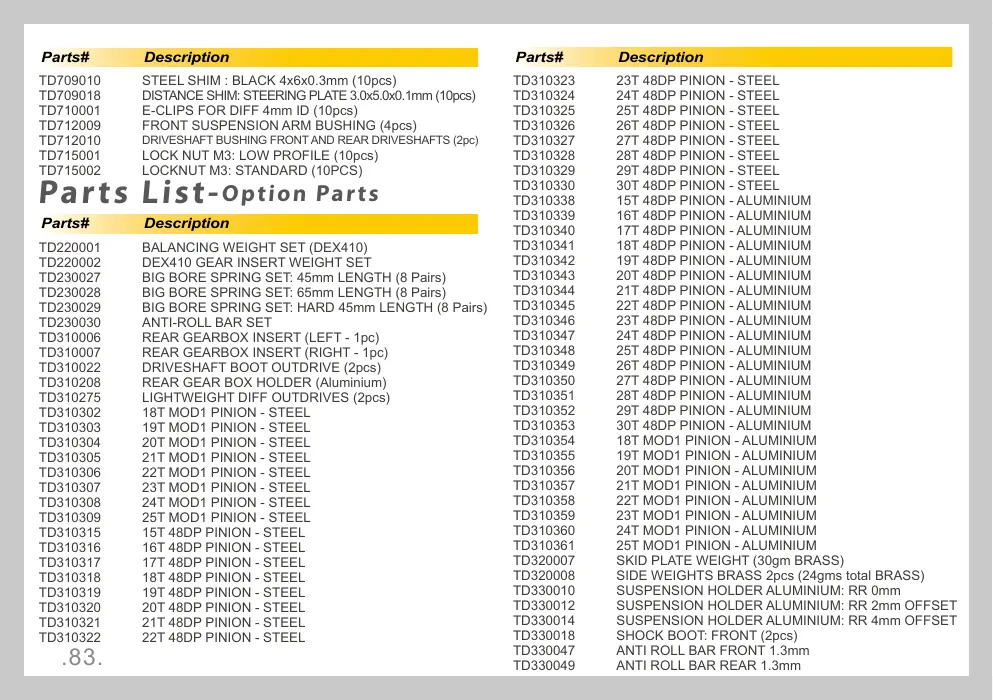The height and width of the screenshot is (700, 993).
Task: Click the Parts List-Option Parts heading
Action: (x=209, y=193)
